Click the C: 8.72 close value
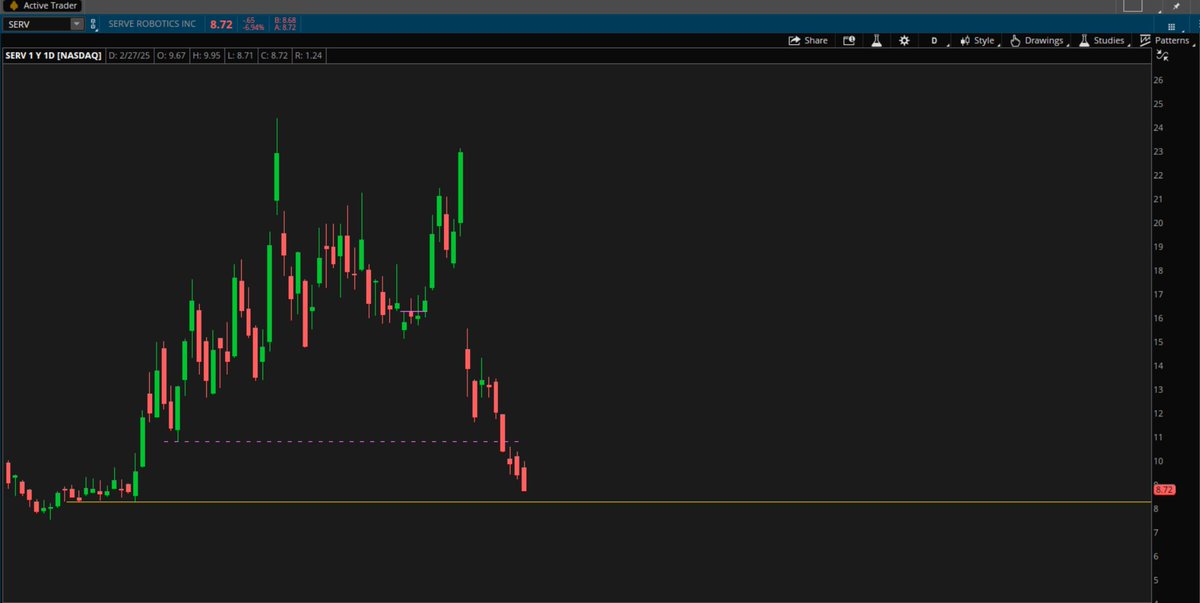This screenshot has height=603, width=1200. [274, 56]
